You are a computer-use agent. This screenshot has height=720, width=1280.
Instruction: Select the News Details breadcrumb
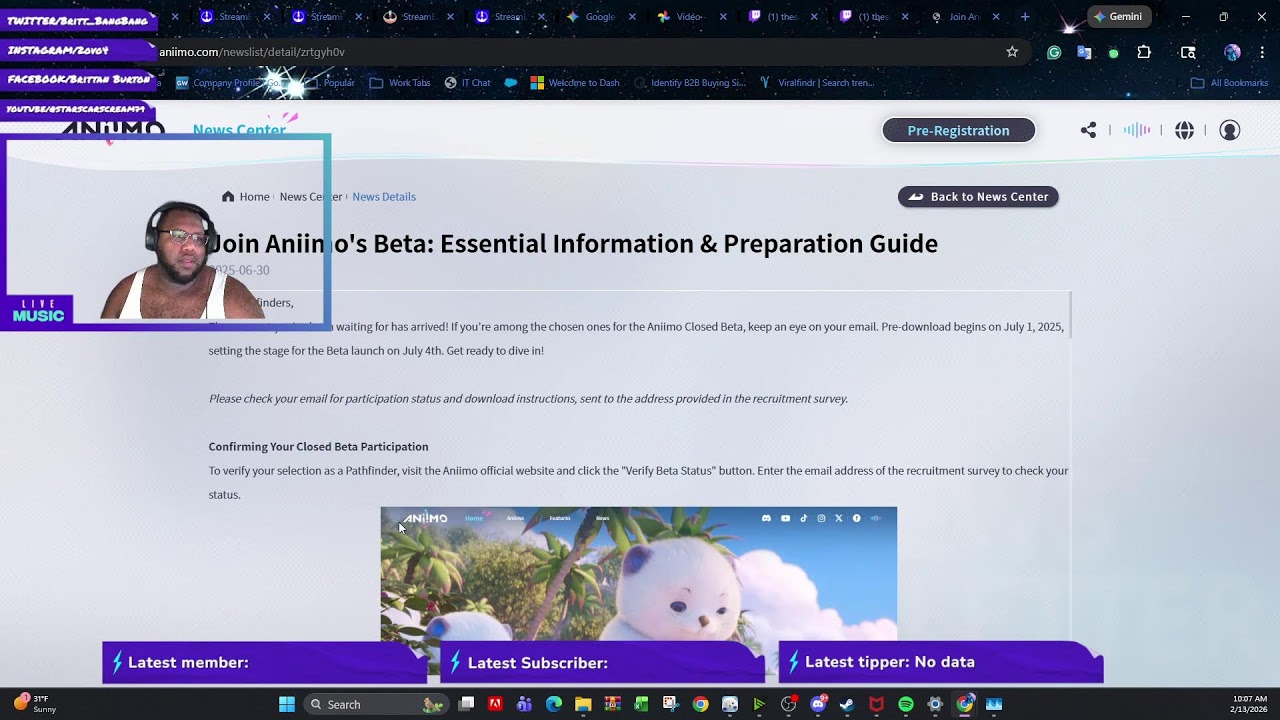tap(384, 196)
